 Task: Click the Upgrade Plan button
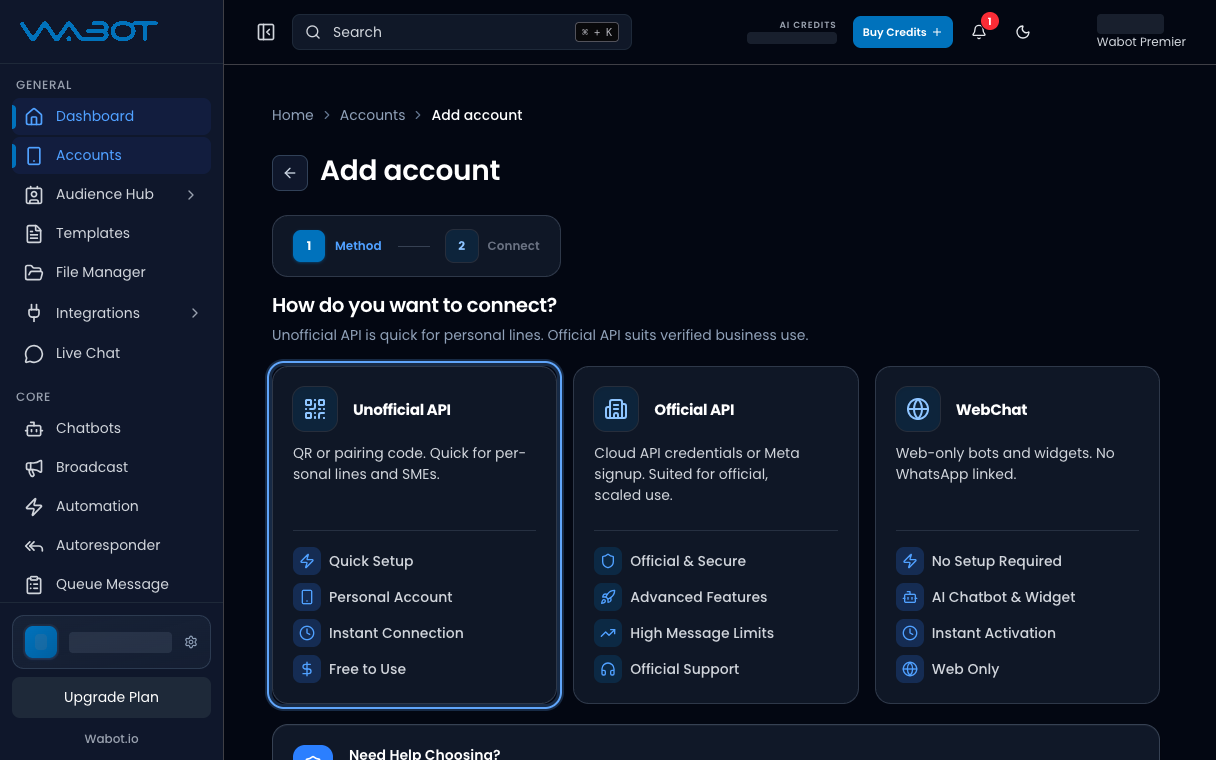click(x=111, y=697)
